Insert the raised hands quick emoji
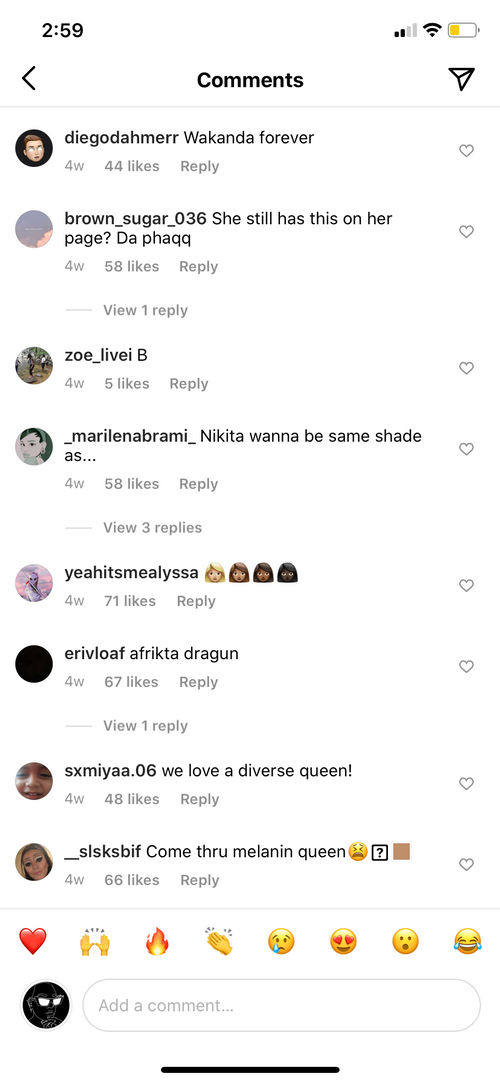The width and height of the screenshot is (500, 1082). point(94,941)
